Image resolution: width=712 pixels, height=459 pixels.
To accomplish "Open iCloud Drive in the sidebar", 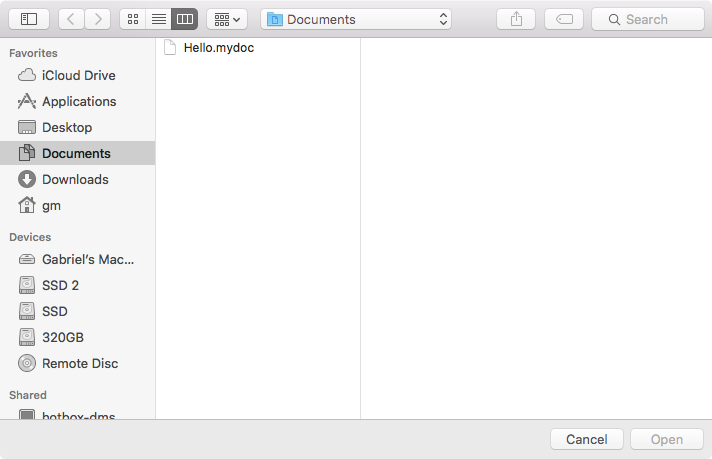I will click(78, 75).
